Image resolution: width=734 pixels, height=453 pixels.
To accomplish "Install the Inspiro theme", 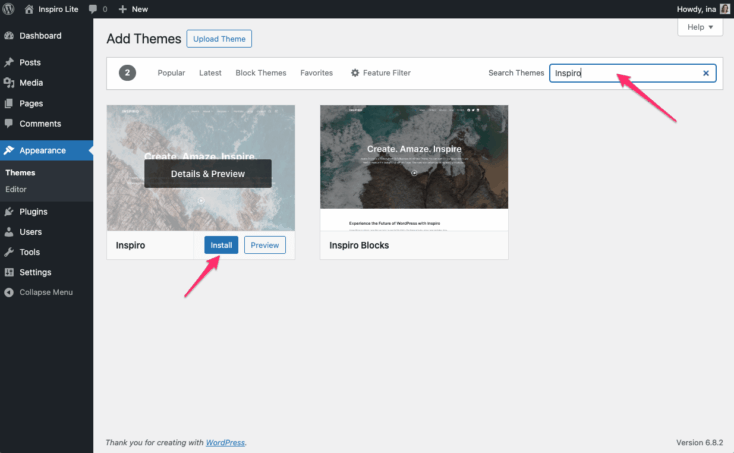I will tap(221, 245).
